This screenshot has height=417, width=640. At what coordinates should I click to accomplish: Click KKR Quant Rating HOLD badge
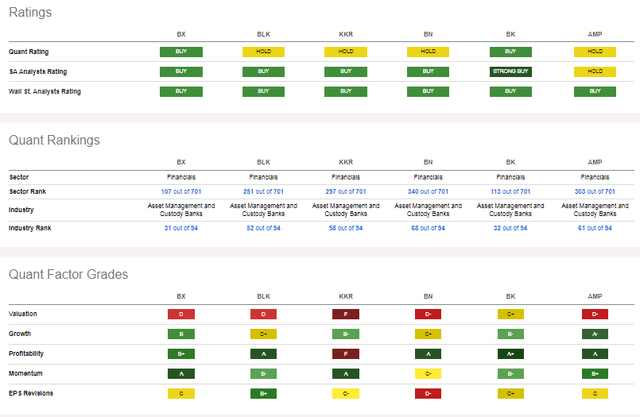click(x=346, y=52)
